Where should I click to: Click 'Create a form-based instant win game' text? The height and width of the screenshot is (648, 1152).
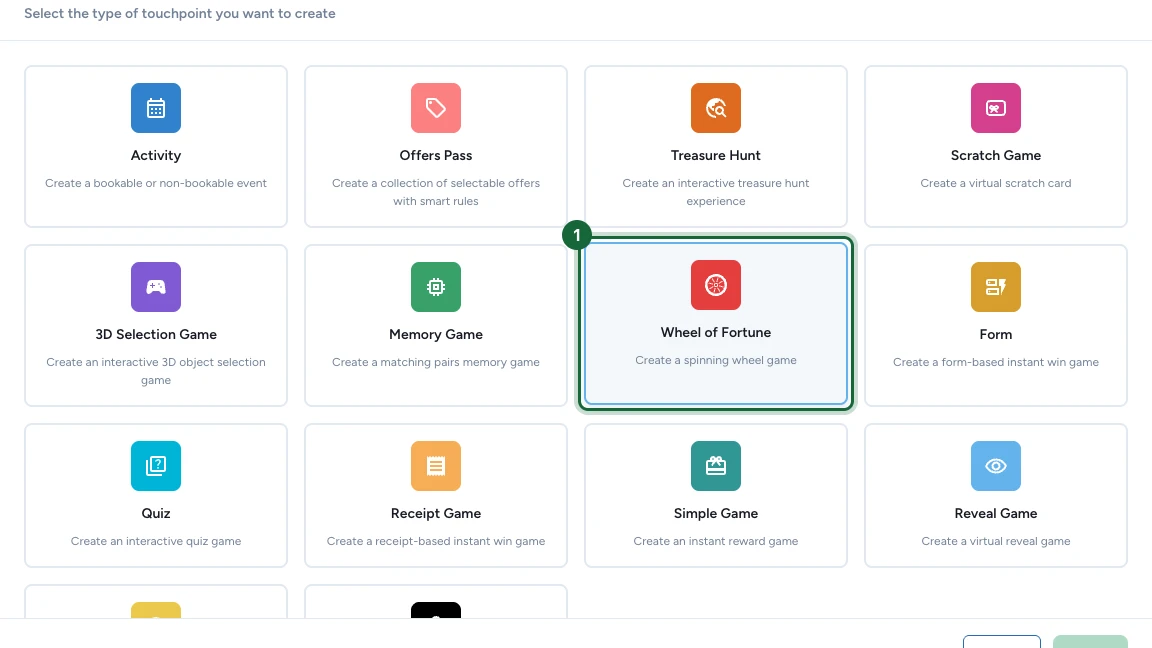pyautogui.click(x=996, y=362)
